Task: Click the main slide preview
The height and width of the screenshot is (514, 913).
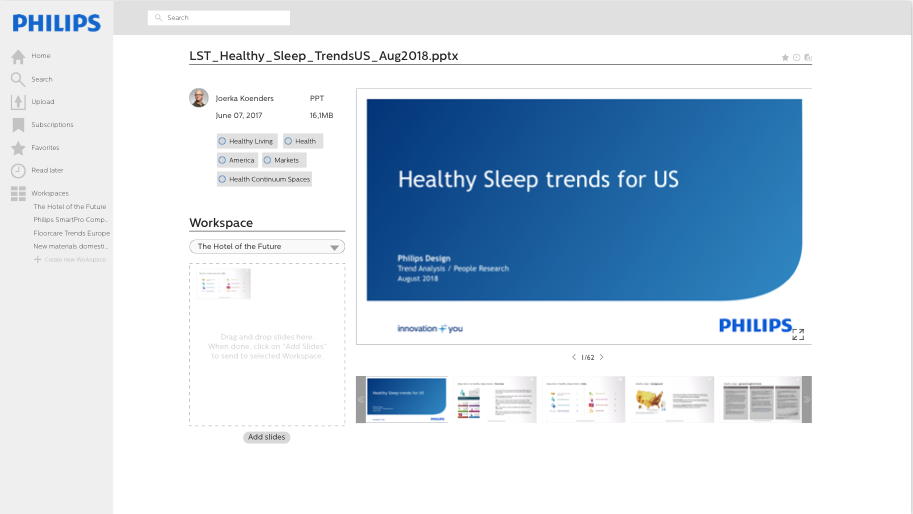Action: pyautogui.click(x=584, y=217)
